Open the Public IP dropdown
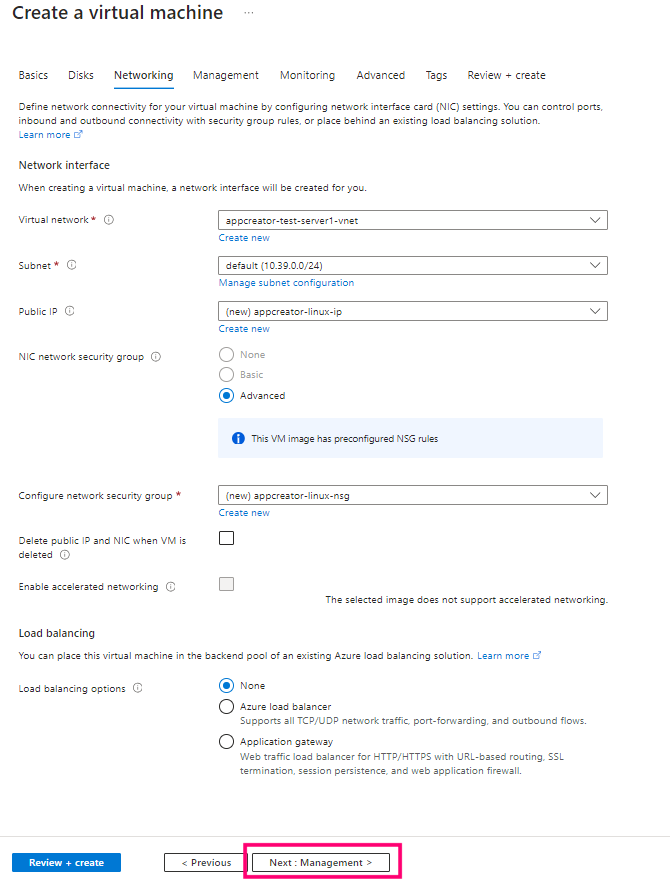 pyautogui.click(x=412, y=311)
